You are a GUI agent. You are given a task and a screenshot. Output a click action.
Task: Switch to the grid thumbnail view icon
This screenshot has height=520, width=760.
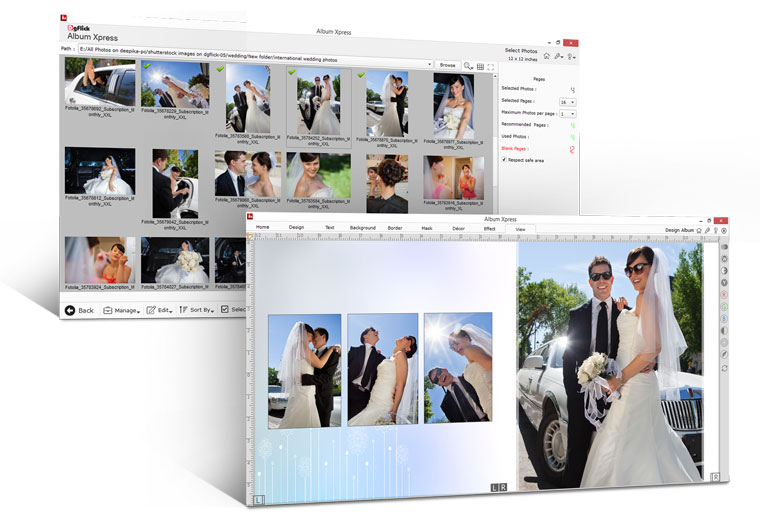tap(480, 66)
